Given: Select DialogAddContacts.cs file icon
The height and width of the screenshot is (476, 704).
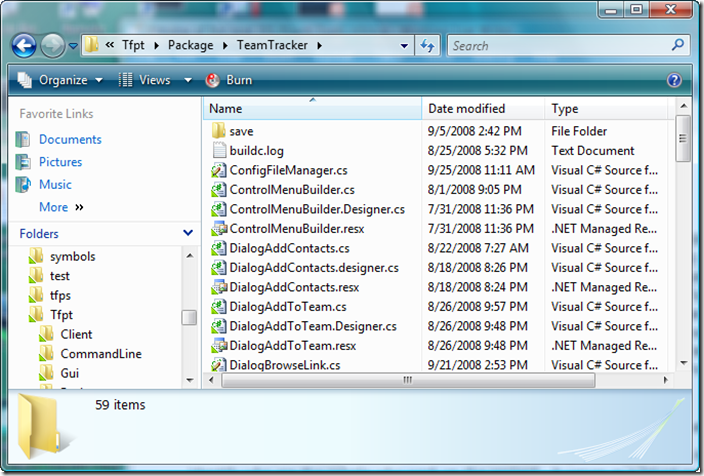Looking at the screenshot, I should (219, 248).
